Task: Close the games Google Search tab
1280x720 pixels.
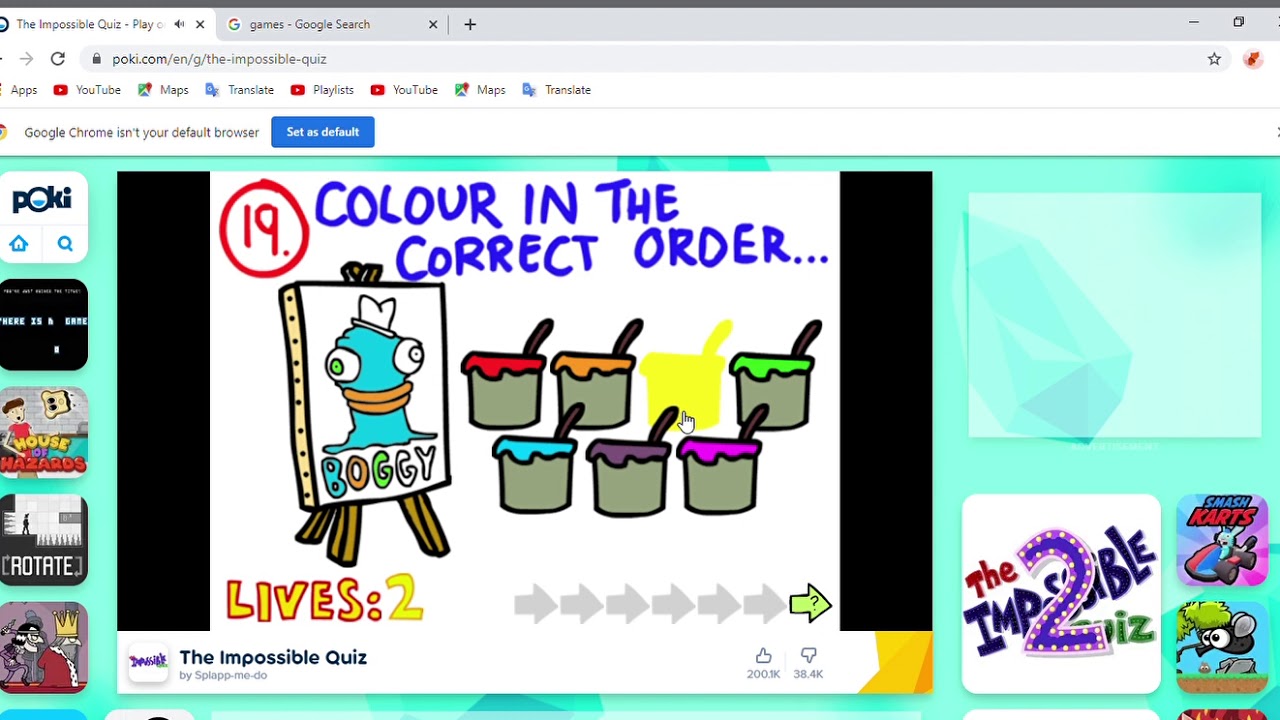Action: pos(433,24)
